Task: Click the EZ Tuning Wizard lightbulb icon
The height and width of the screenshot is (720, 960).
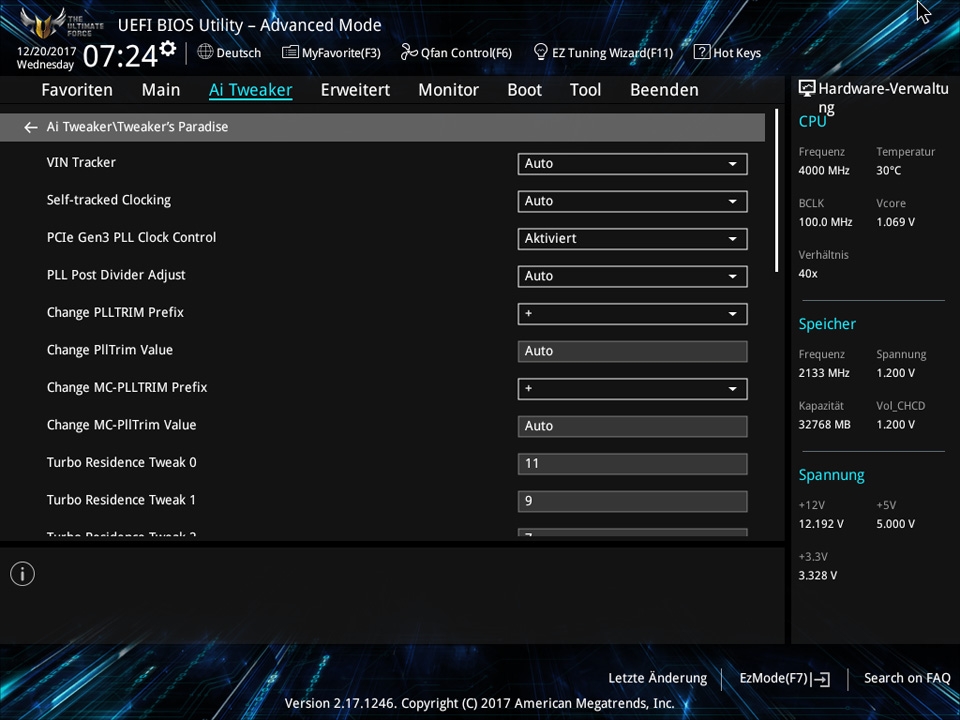Action: click(x=540, y=52)
